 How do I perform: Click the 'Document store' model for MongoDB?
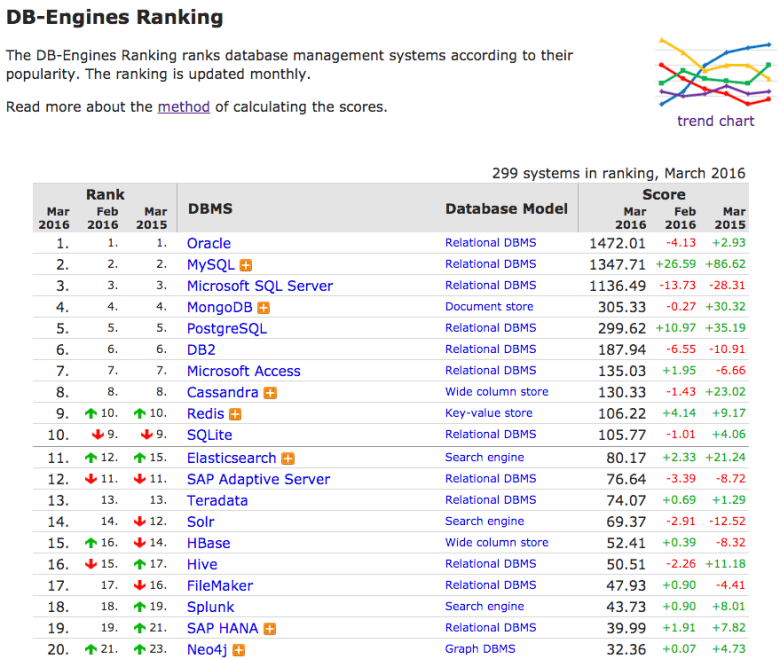point(489,307)
